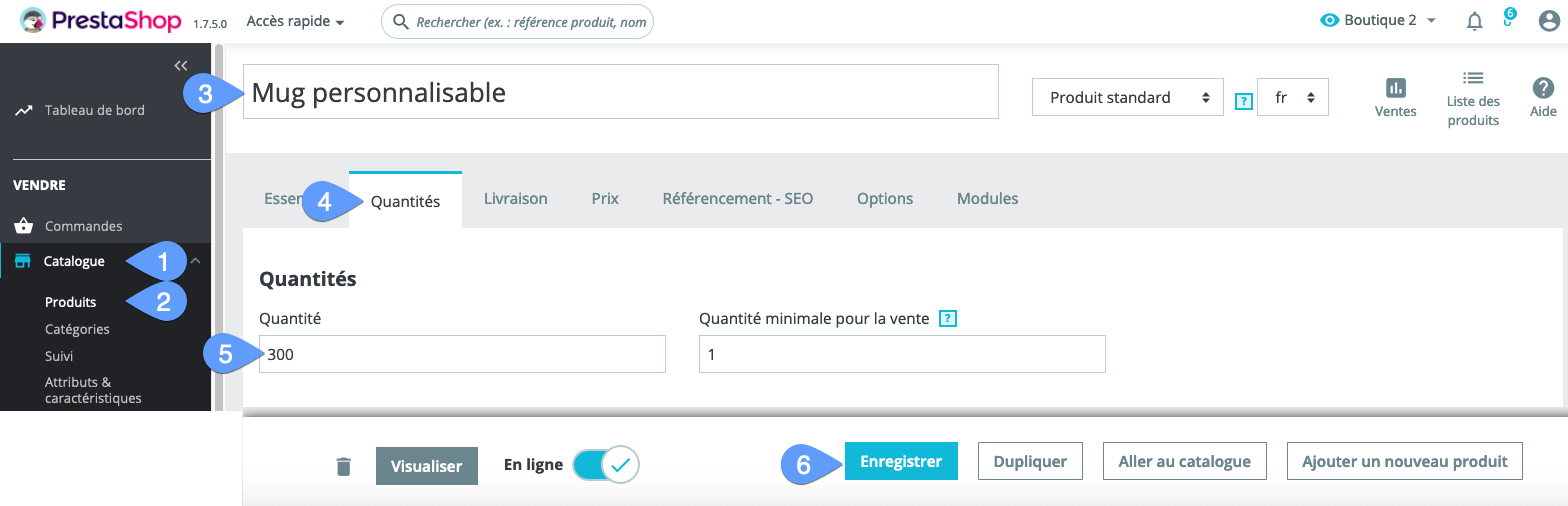Image resolution: width=1568 pixels, height=506 pixels.
Task: Click the Dupliquer button
Action: [x=1029, y=462]
